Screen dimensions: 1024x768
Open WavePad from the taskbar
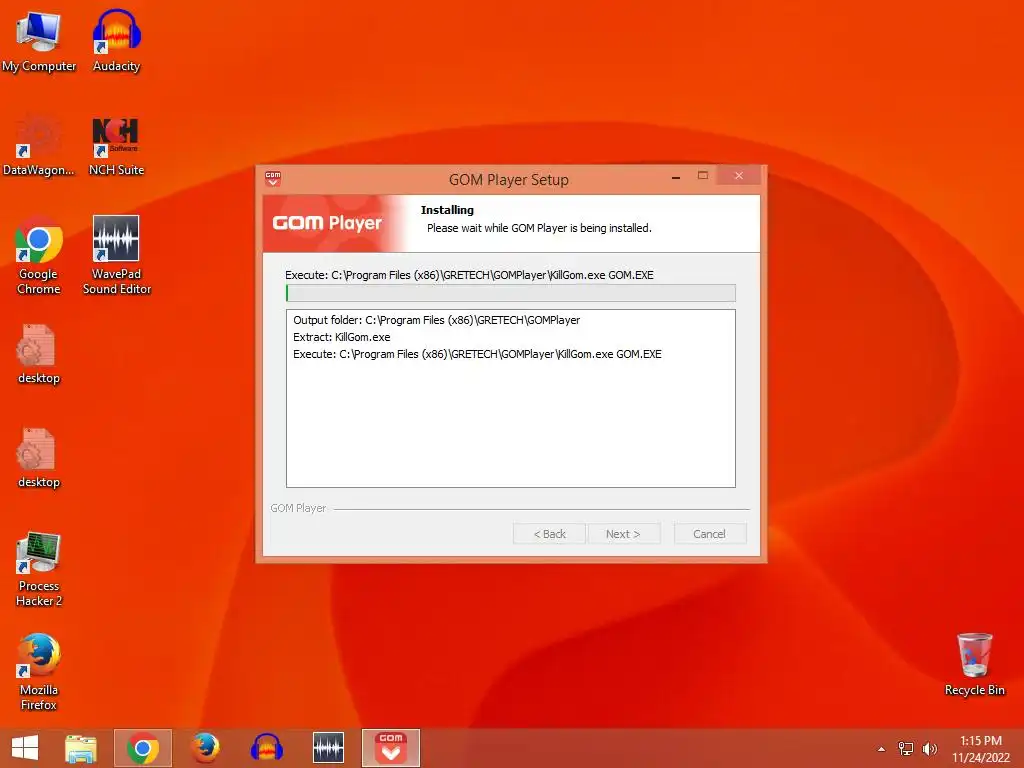point(328,748)
